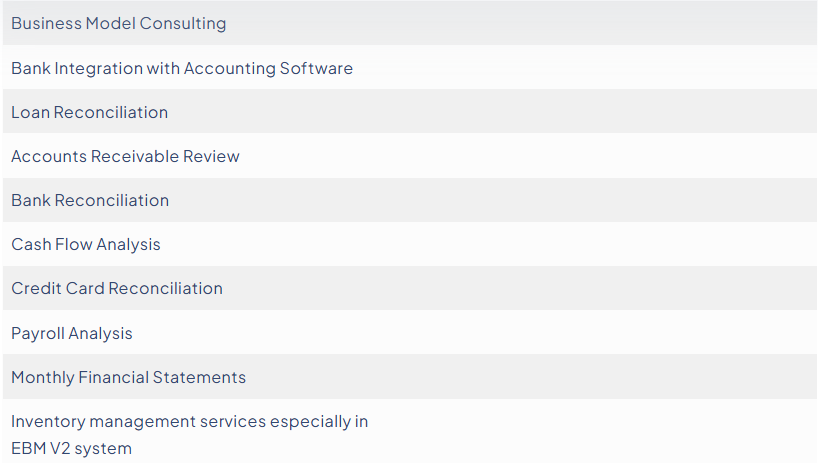Image resolution: width=818 pixels, height=463 pixels.
Task: Pick the Credit Card Reconciliation item
Action: click(410, 288)
